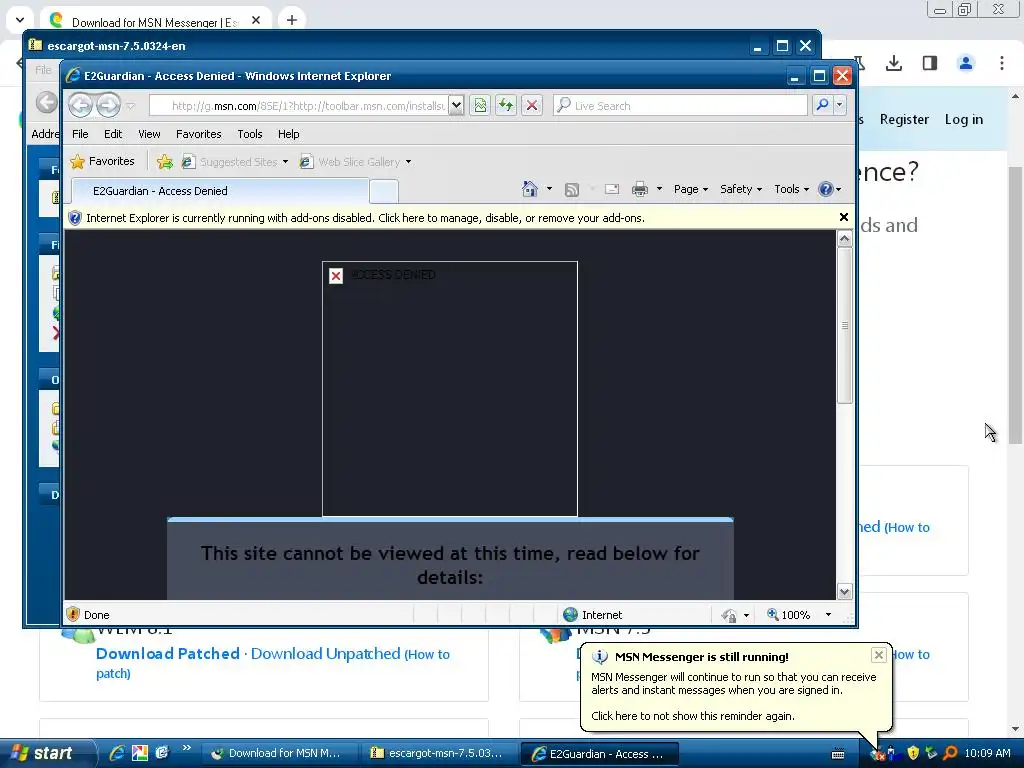Open the Safety command bar menu
Viewport: 1024px width, 768px height.
pos(741,189)
